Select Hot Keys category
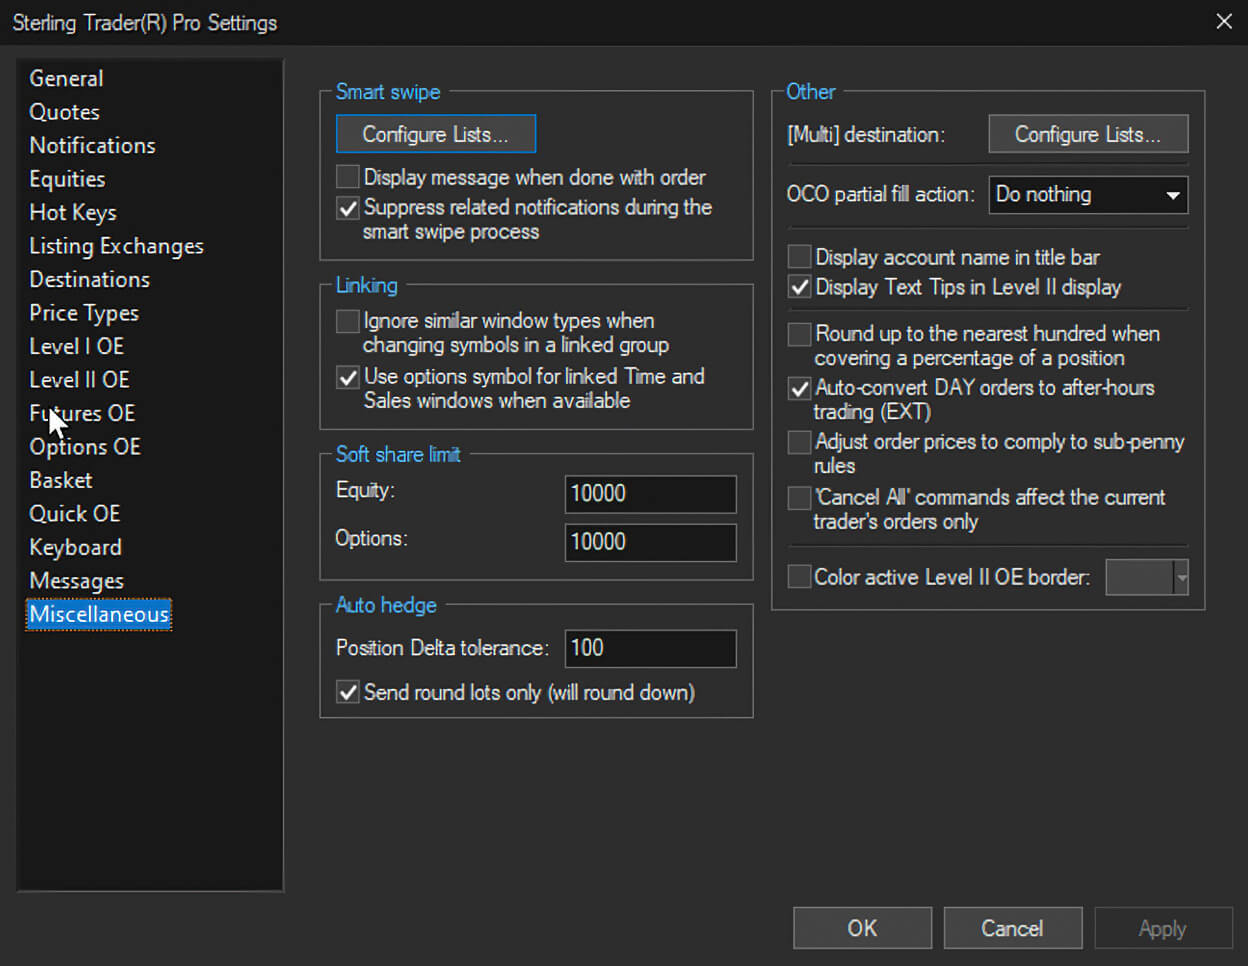Viewport: 1248px width, 966px height. click(73, 212)
